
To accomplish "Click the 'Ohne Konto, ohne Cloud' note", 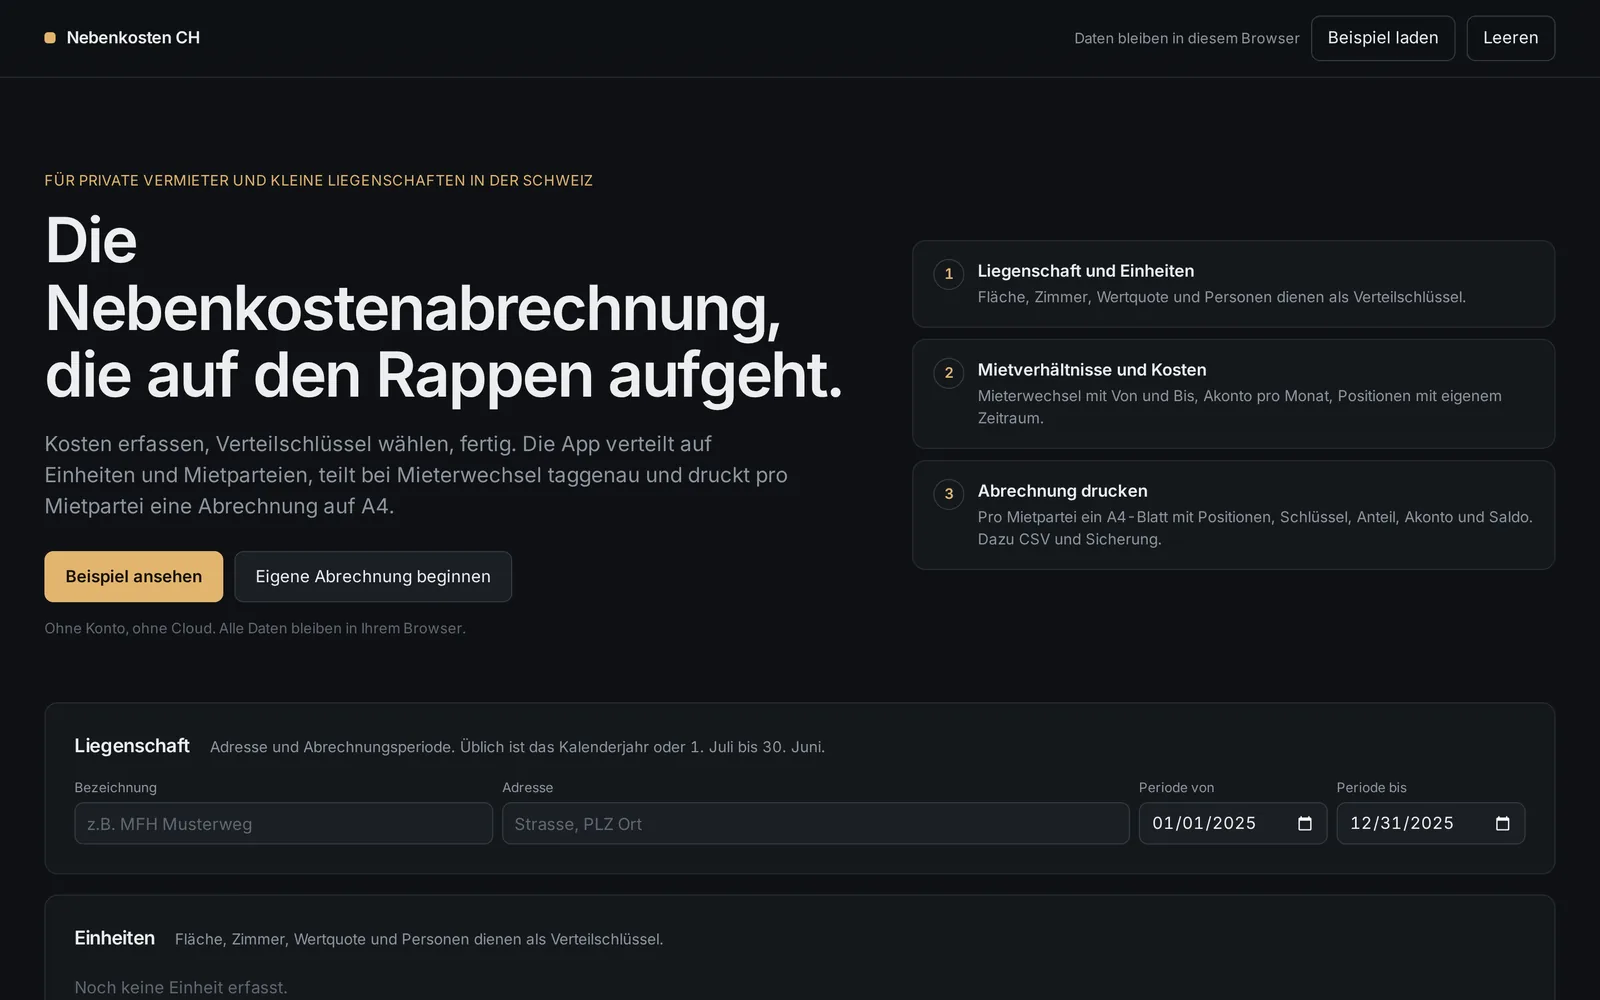I will pyautogui.click(x=255, y=628).
